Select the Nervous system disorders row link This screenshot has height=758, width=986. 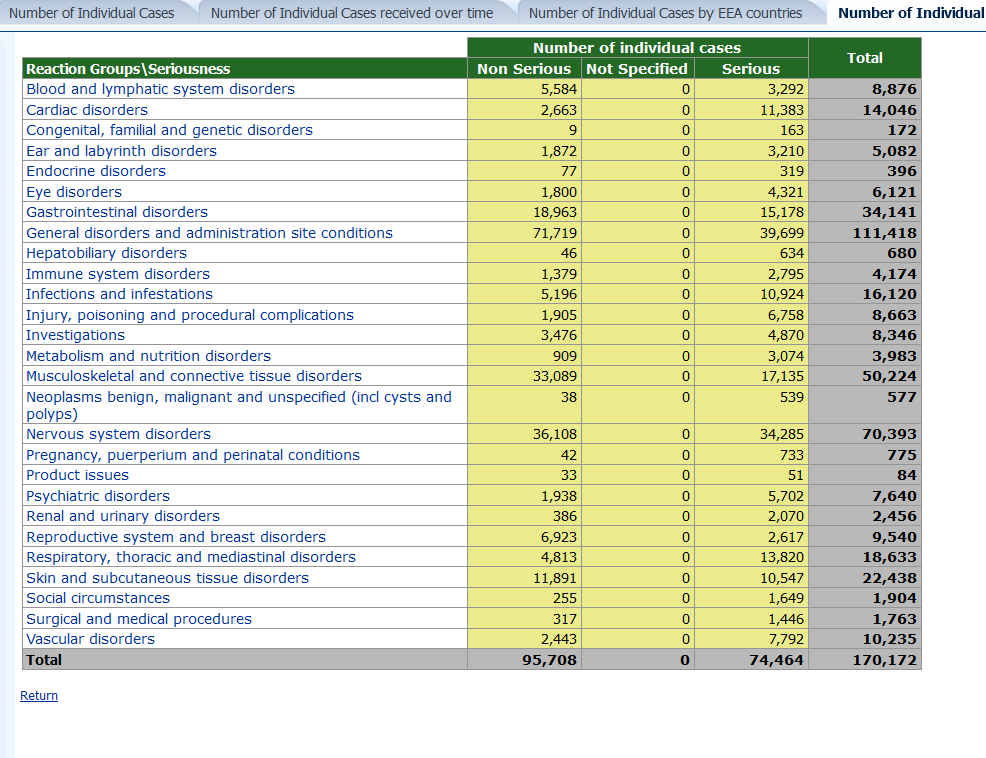click(118, 434)
